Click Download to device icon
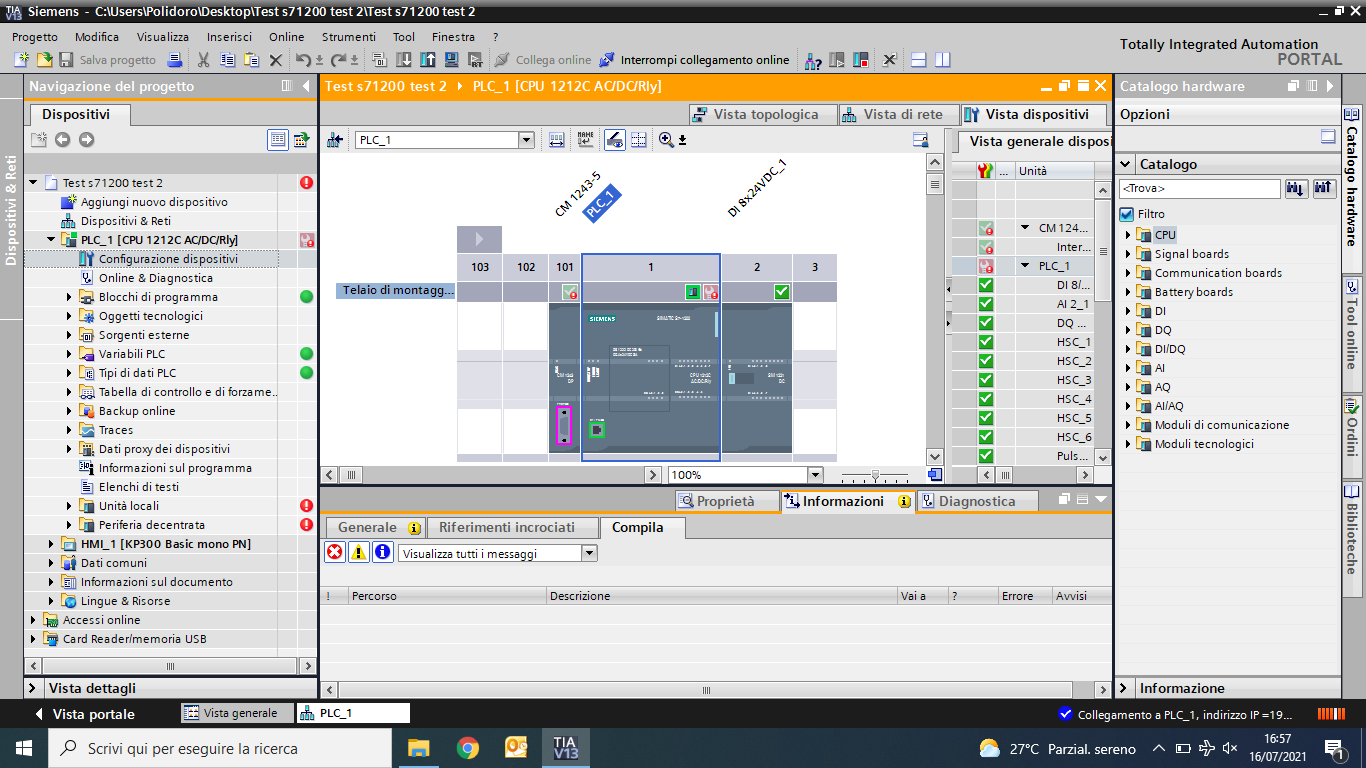Screen dimensions: 1366x768 tap(403, 60)
